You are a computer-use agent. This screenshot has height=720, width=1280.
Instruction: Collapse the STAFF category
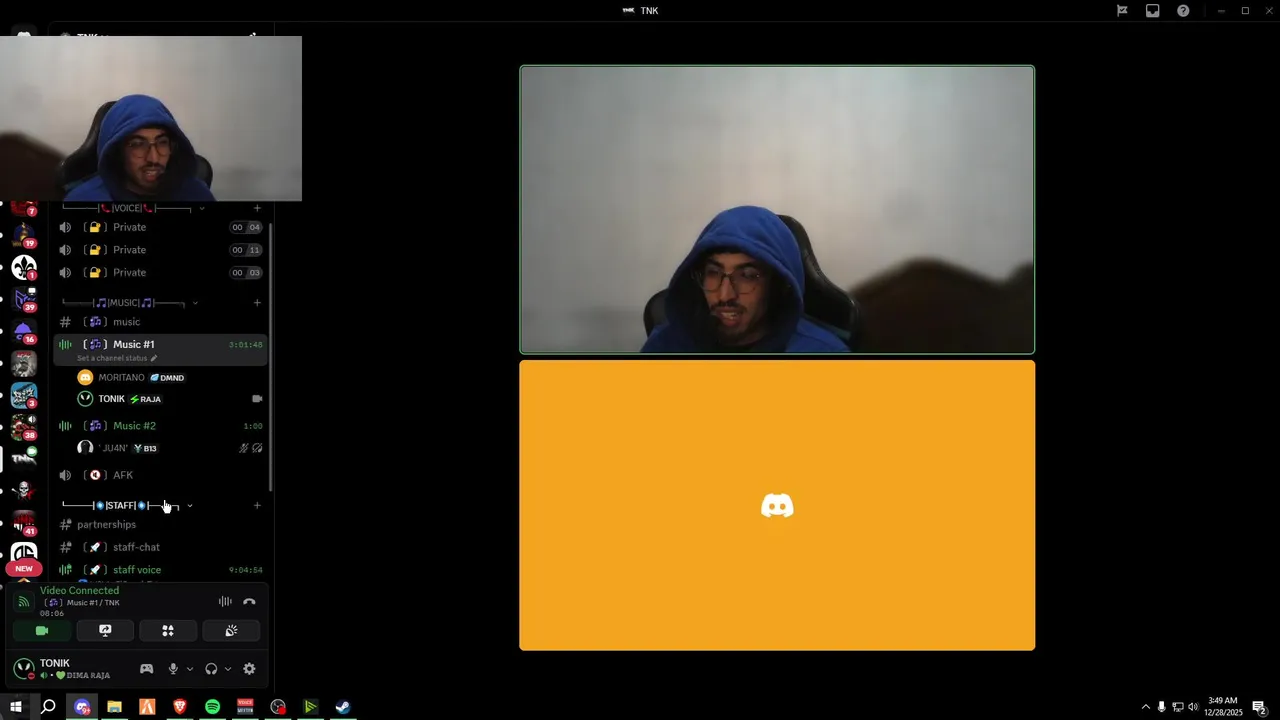click(x=127, y=506)
